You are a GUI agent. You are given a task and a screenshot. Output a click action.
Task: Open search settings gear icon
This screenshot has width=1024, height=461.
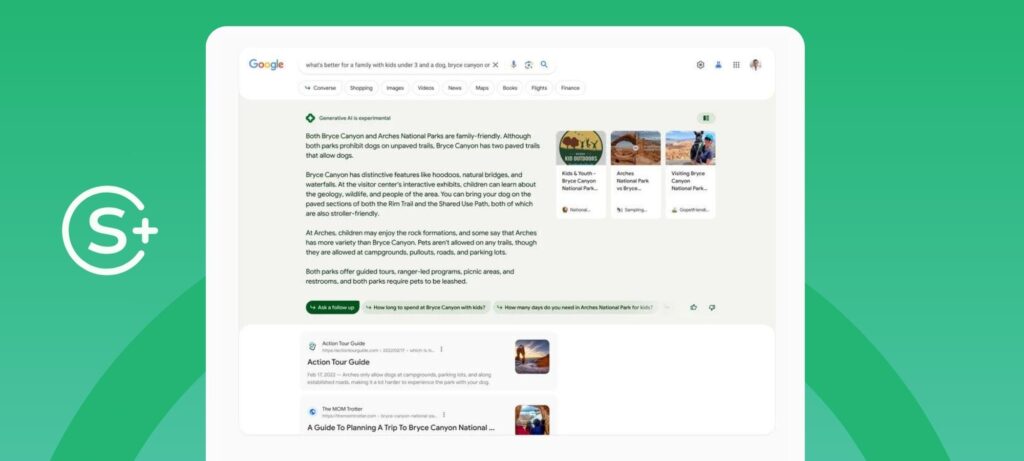(700, 65)
